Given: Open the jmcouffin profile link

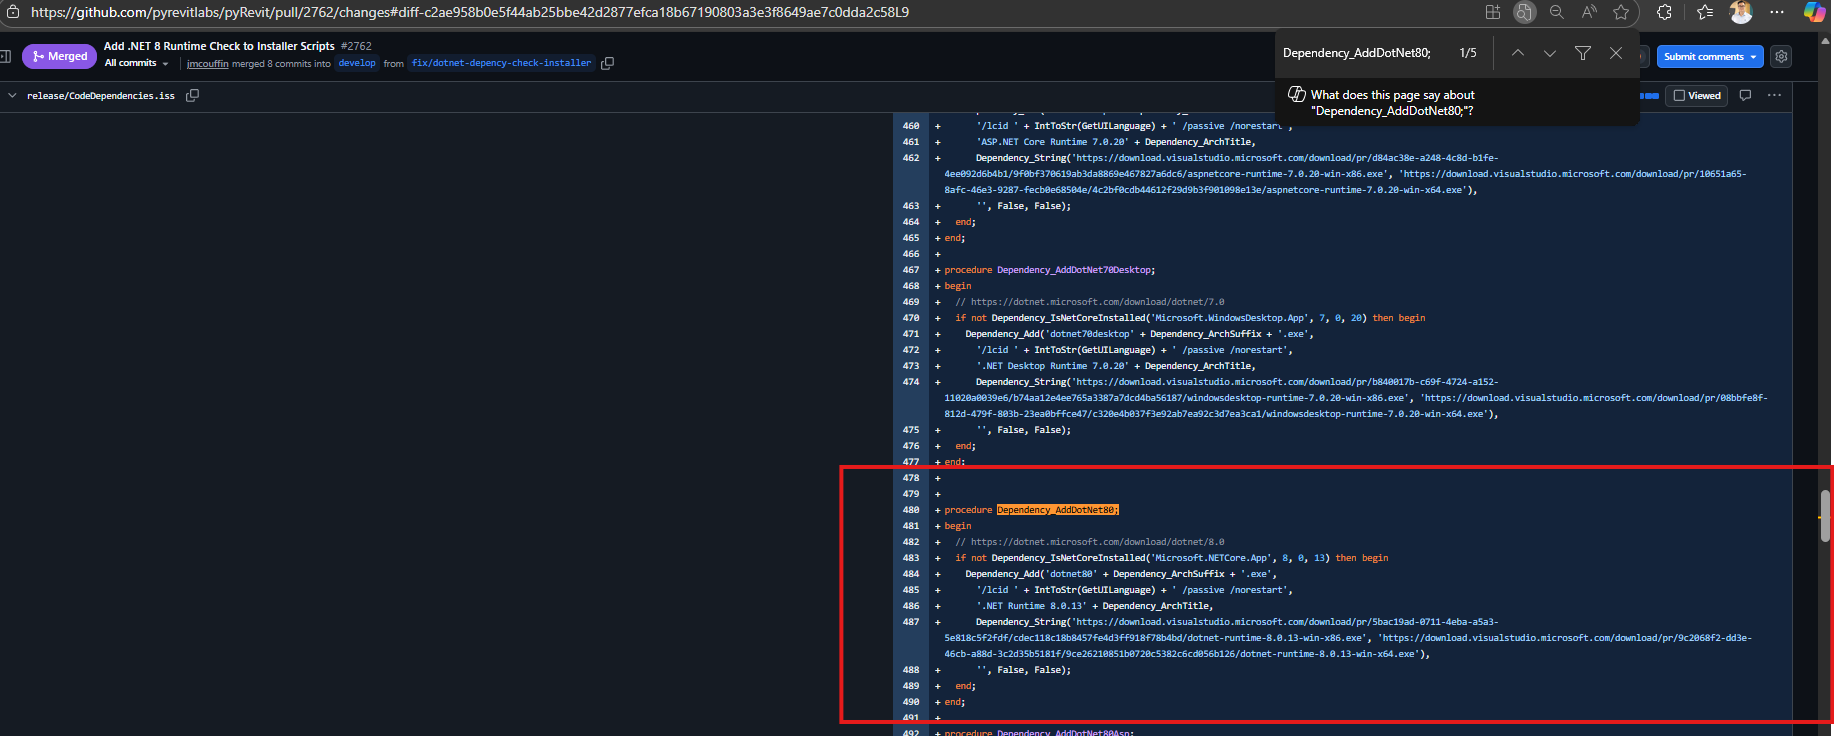Looking at the screenshot, I should pos(207,63).
